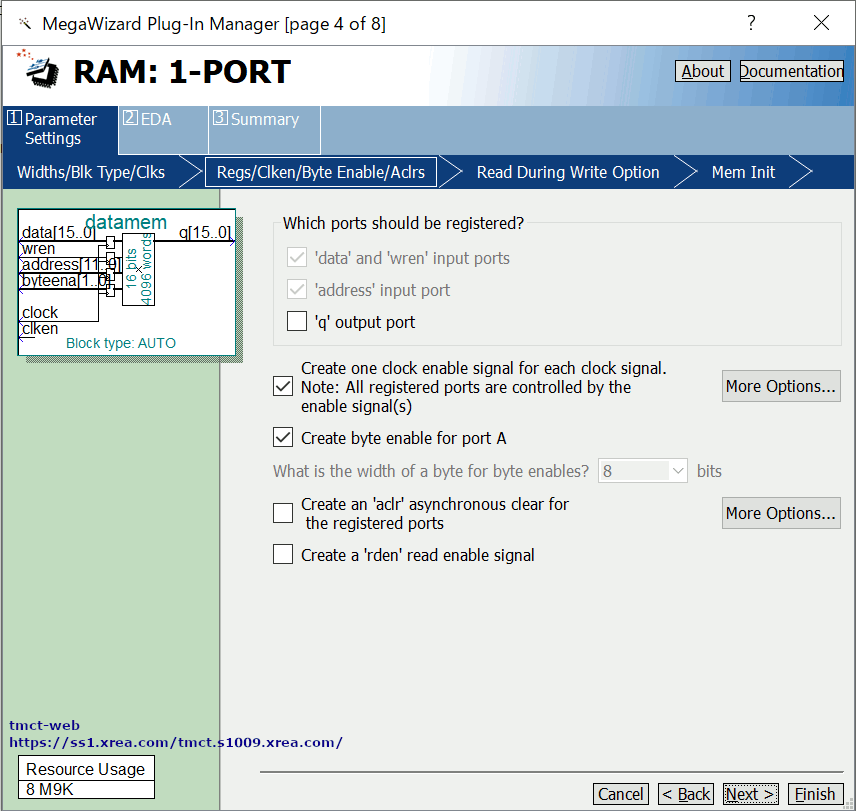The width and height of the screenshot is (856, 811).
Task: Enable the 'q' output port register
Action: 297,321
